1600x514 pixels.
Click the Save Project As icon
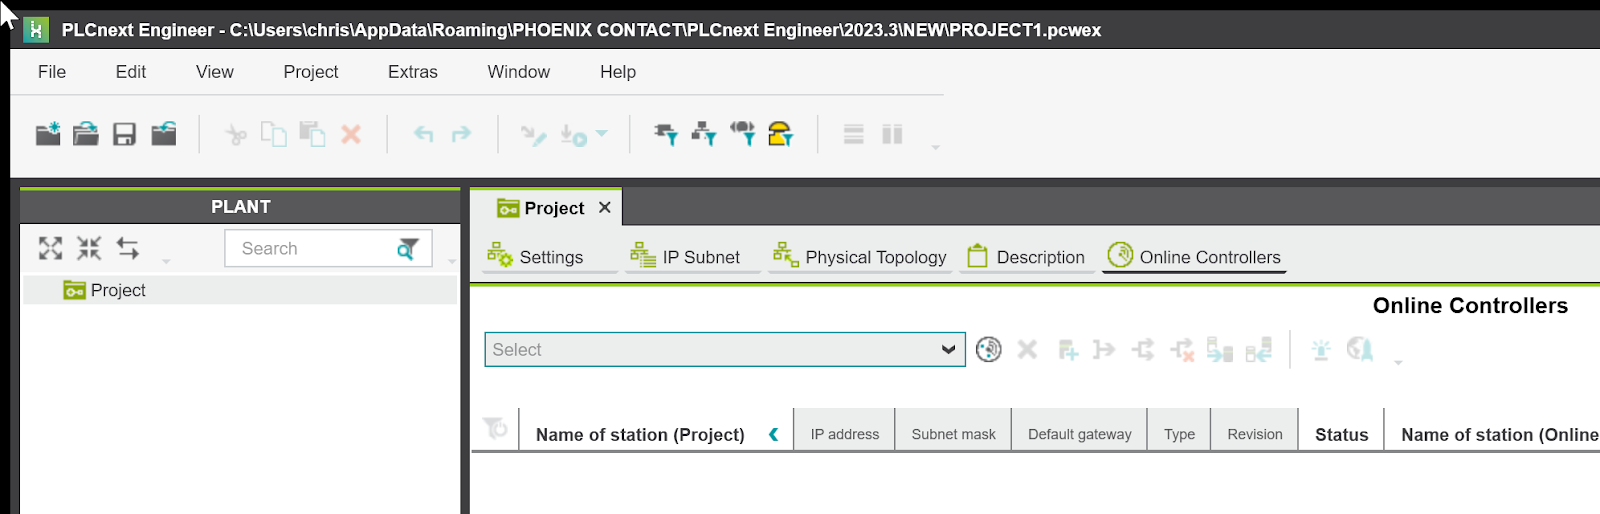163,134
